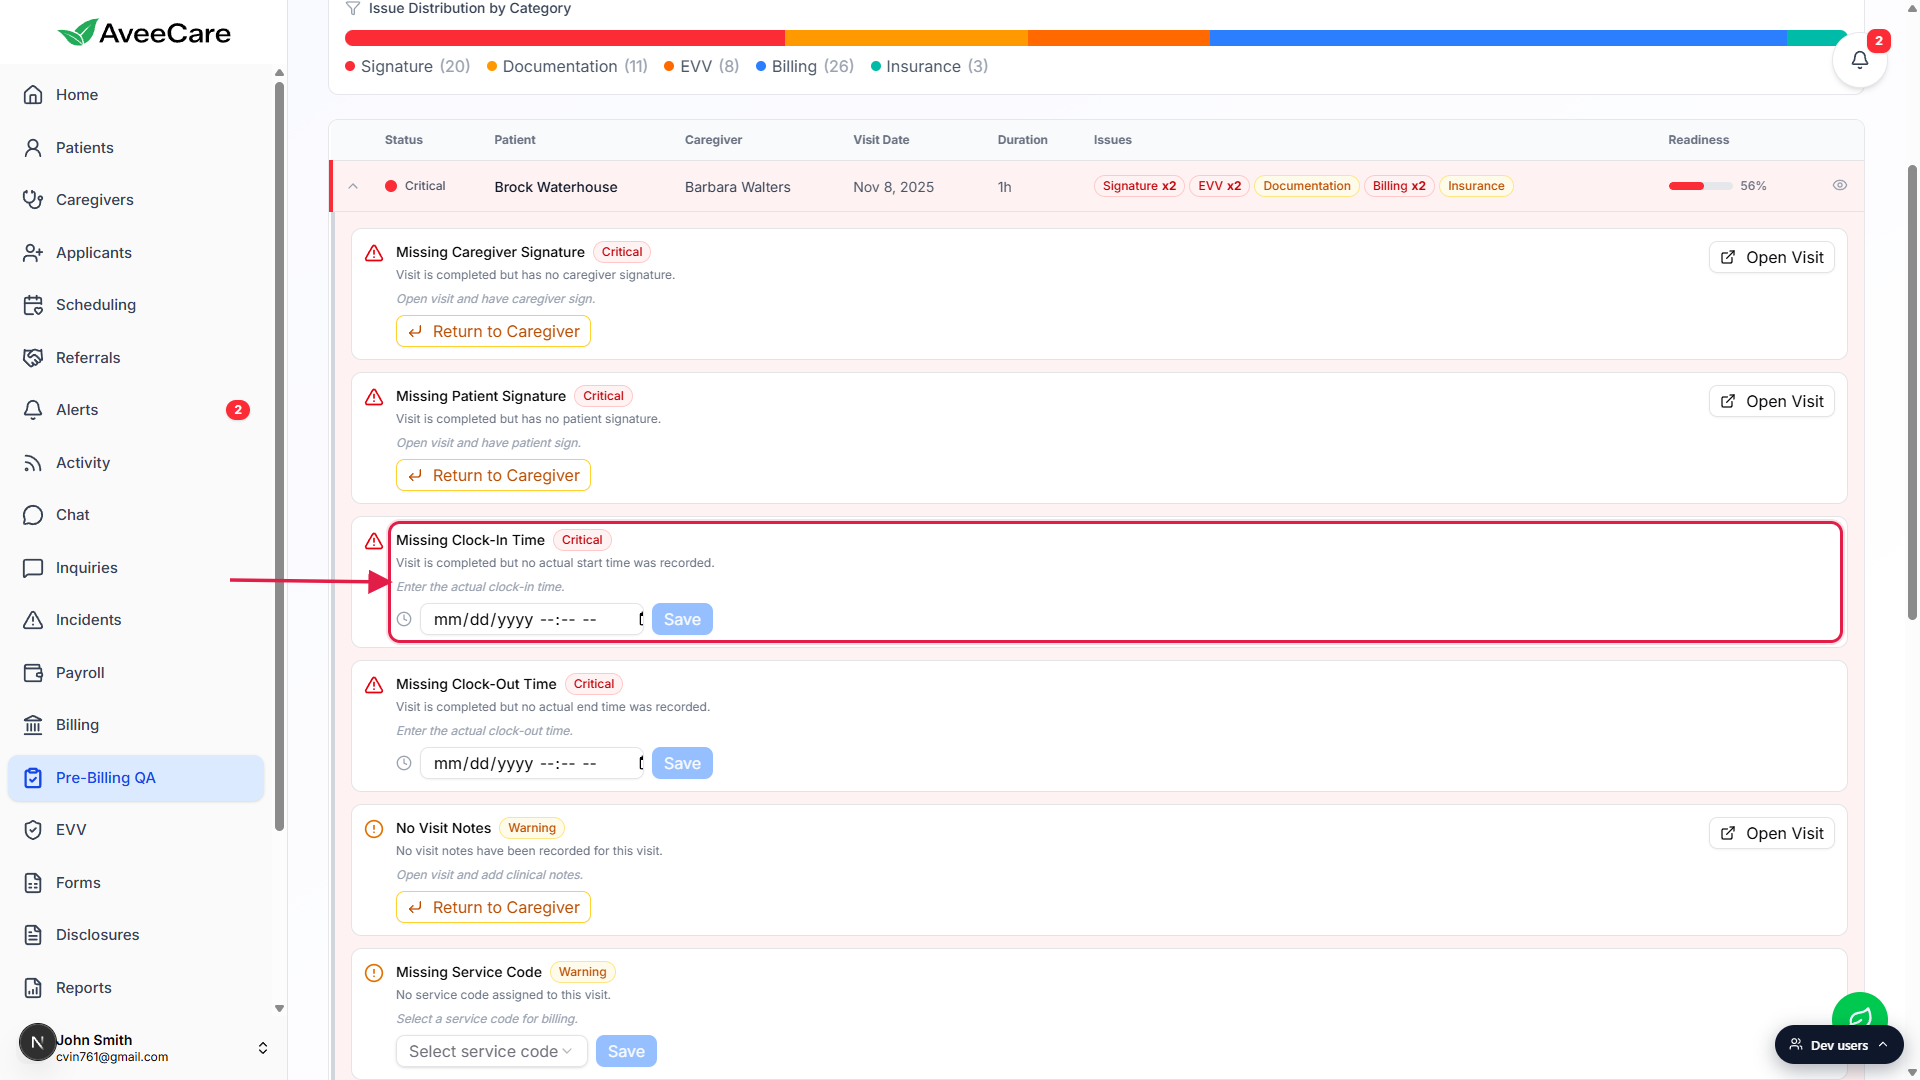Collapse the Brock Waterhouse visit row
This screenshot has width=1920, height=1080.
click(x=353, y=186)
